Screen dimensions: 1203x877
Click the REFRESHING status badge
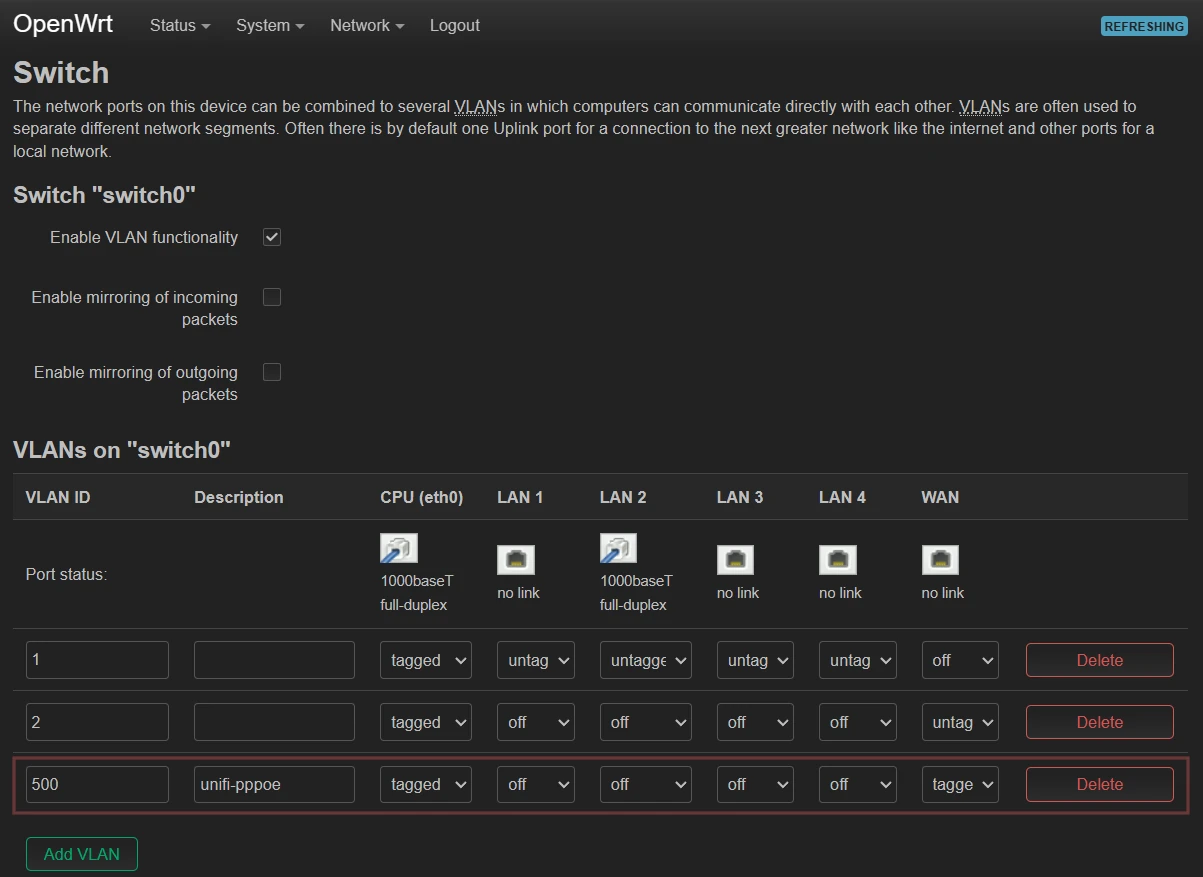click(1144, 27)
